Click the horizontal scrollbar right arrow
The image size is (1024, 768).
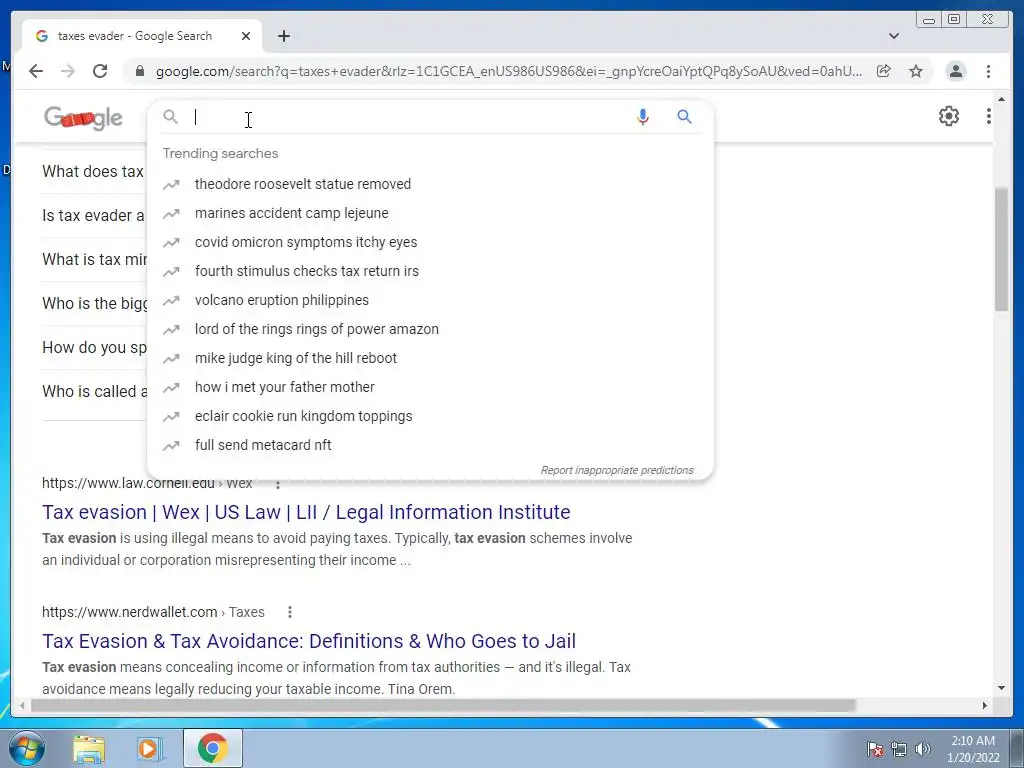click(985, 705)
